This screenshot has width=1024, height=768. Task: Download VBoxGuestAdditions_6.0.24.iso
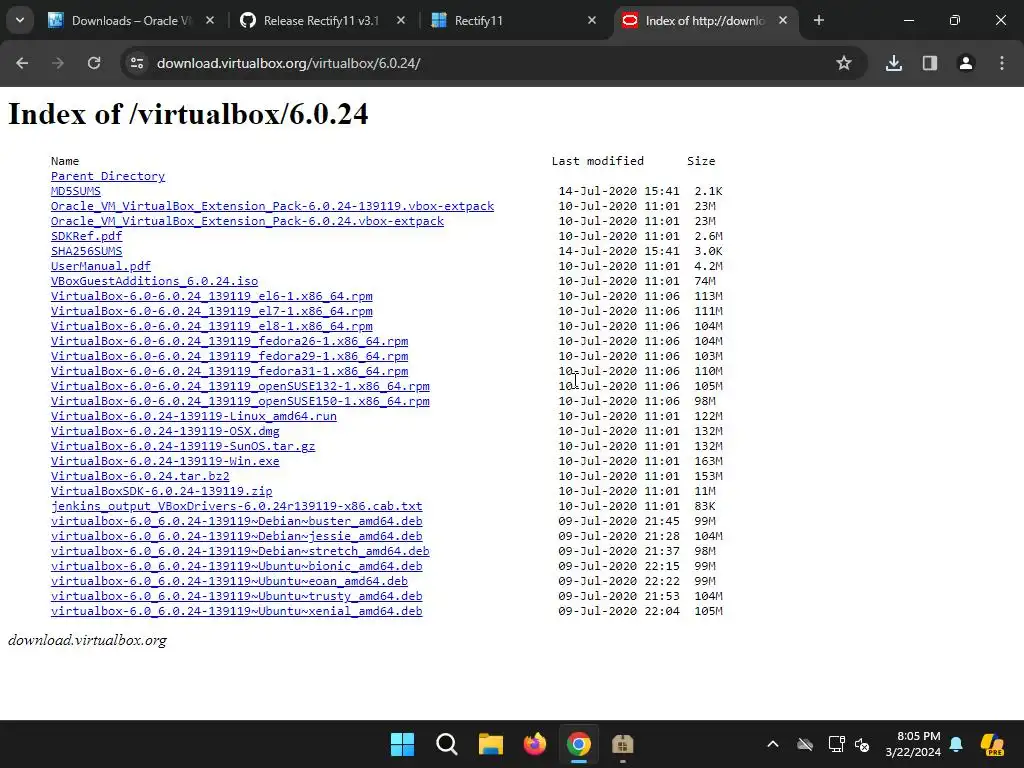click(x=154, y=281)
